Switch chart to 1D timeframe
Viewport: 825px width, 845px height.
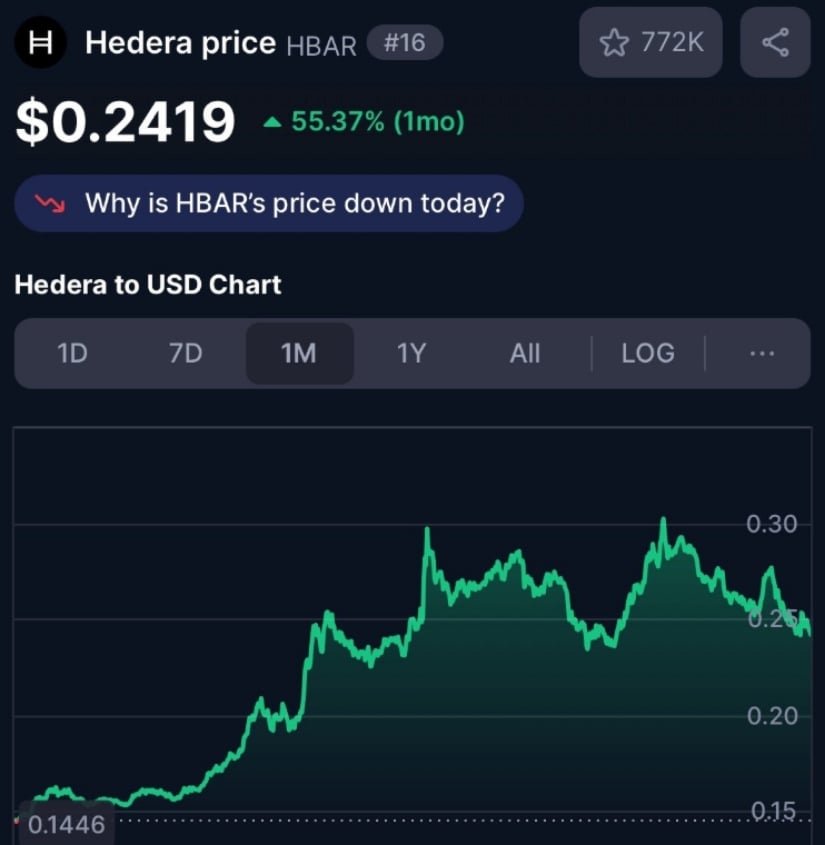tap(72, 354)
